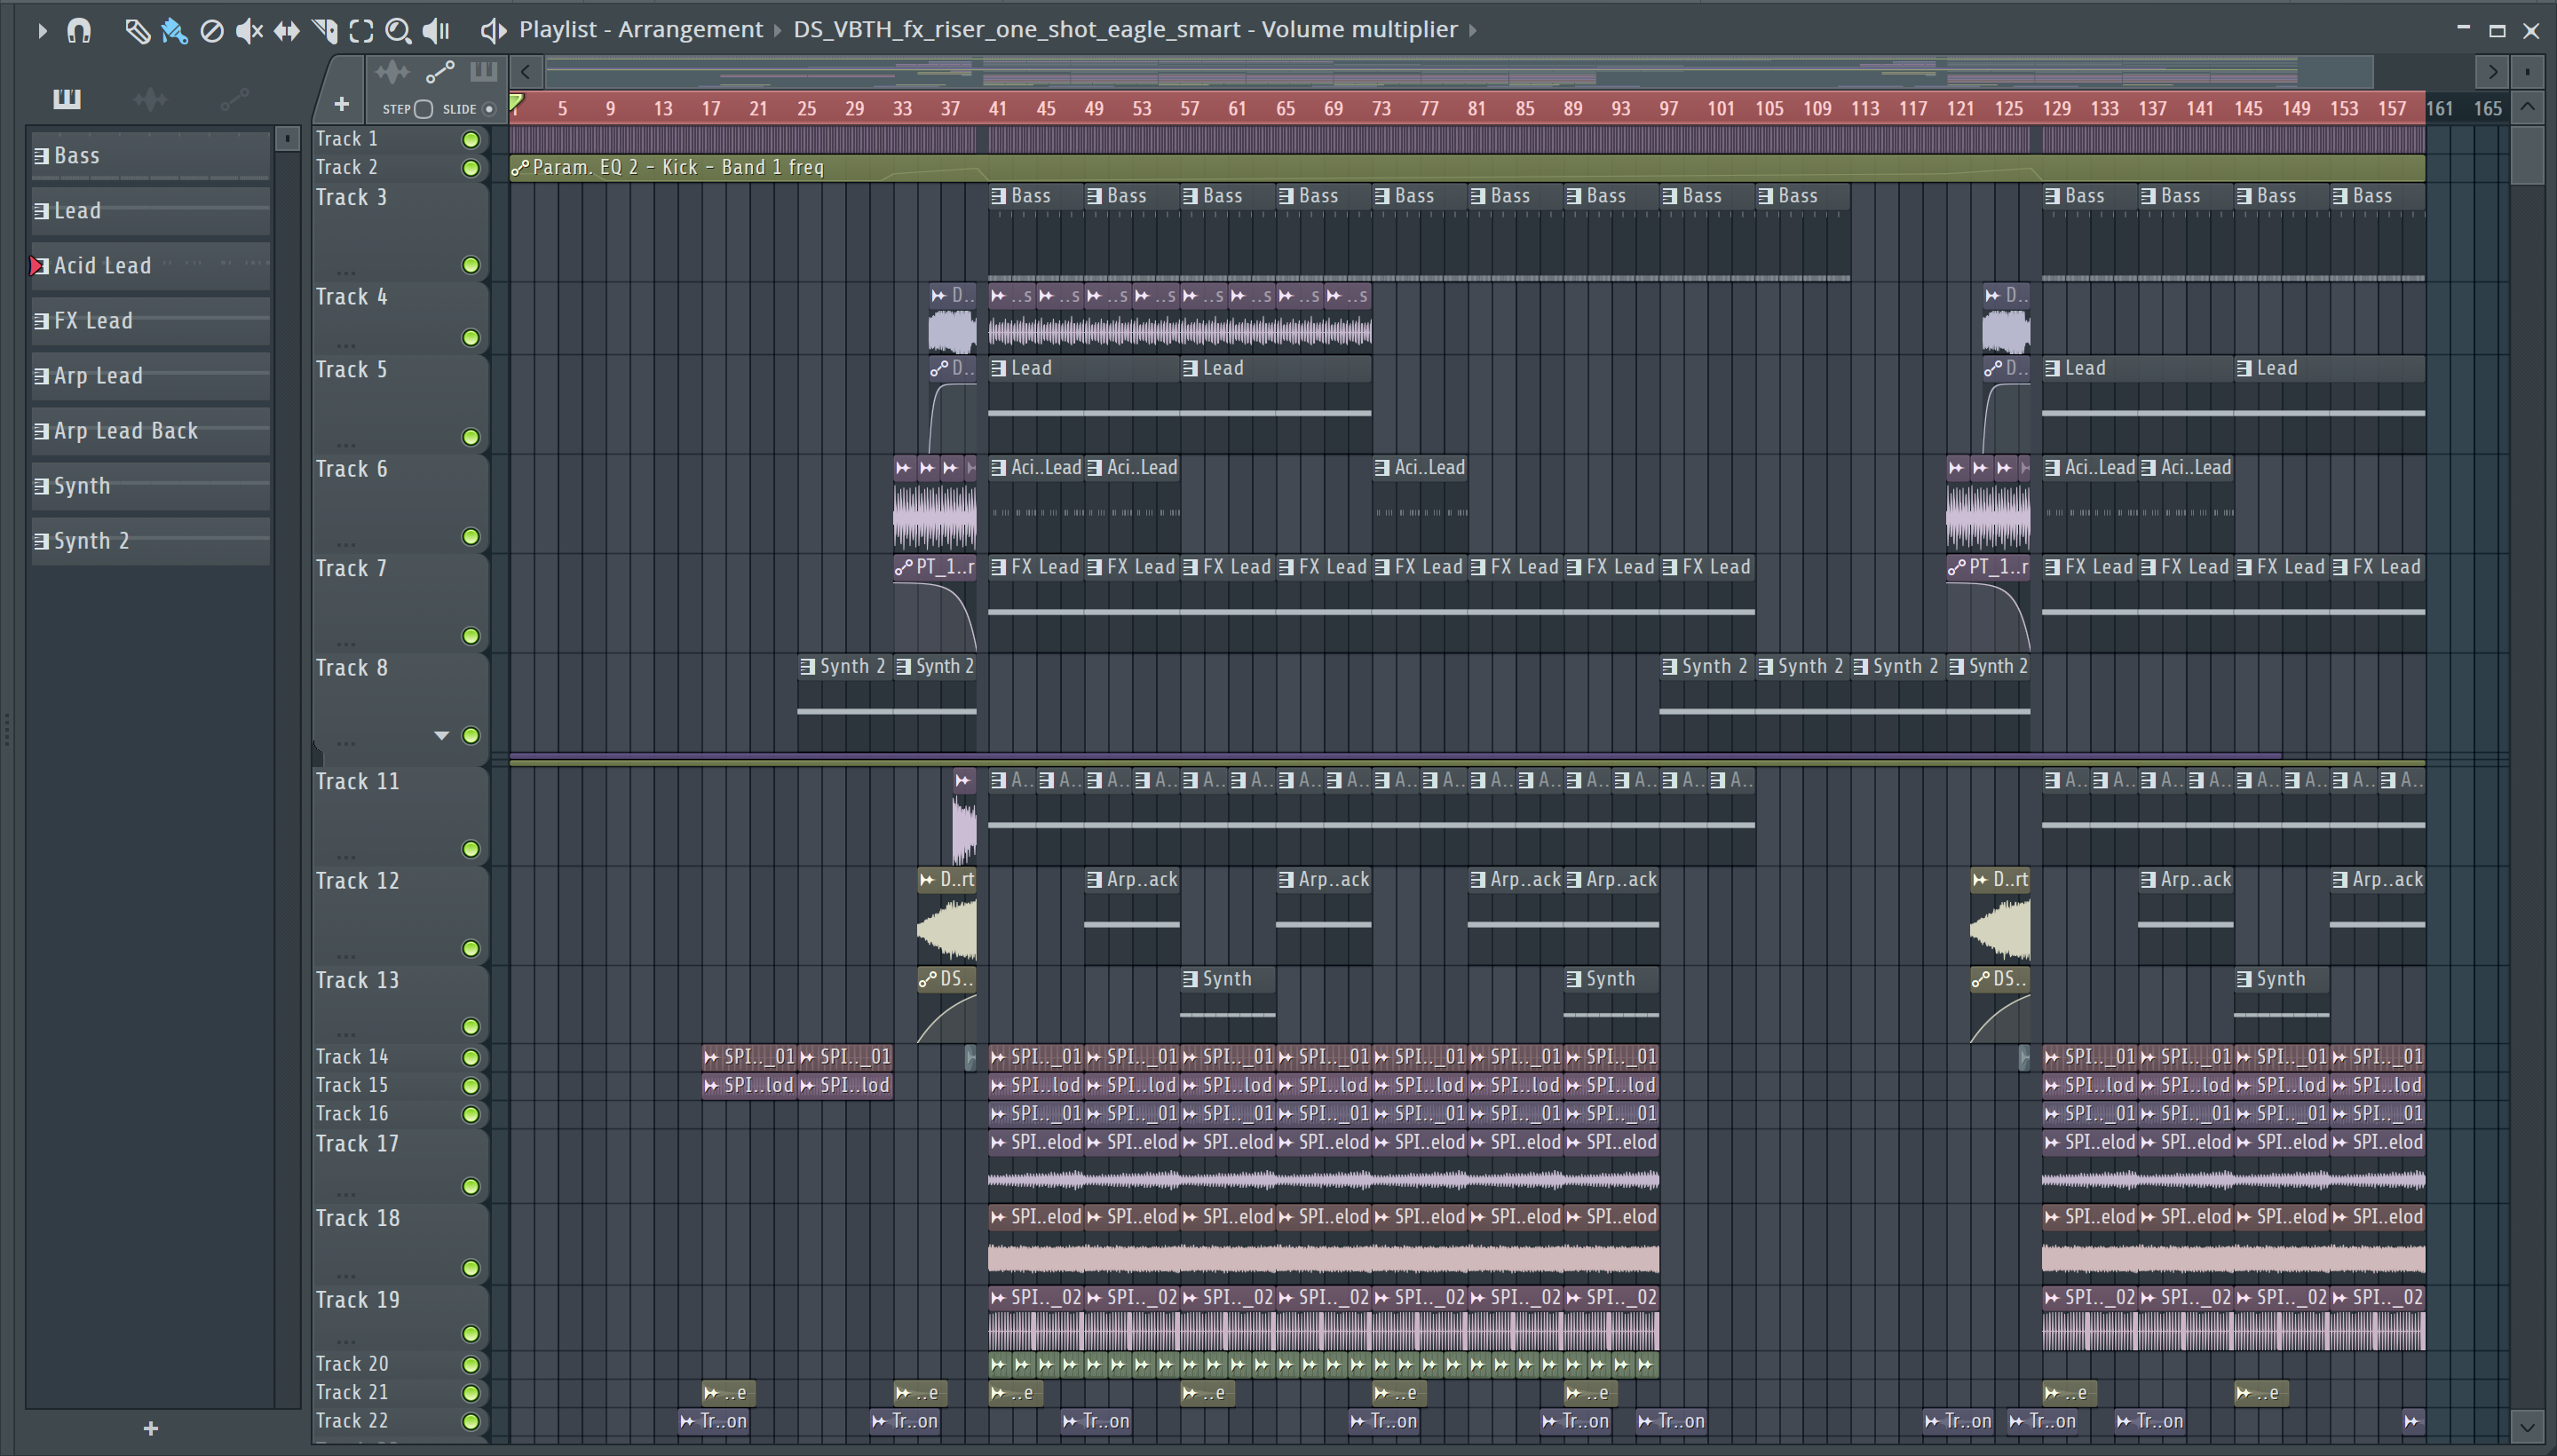
Task: Mute Track 7 green switch
Action: click(x=470, y=636)
